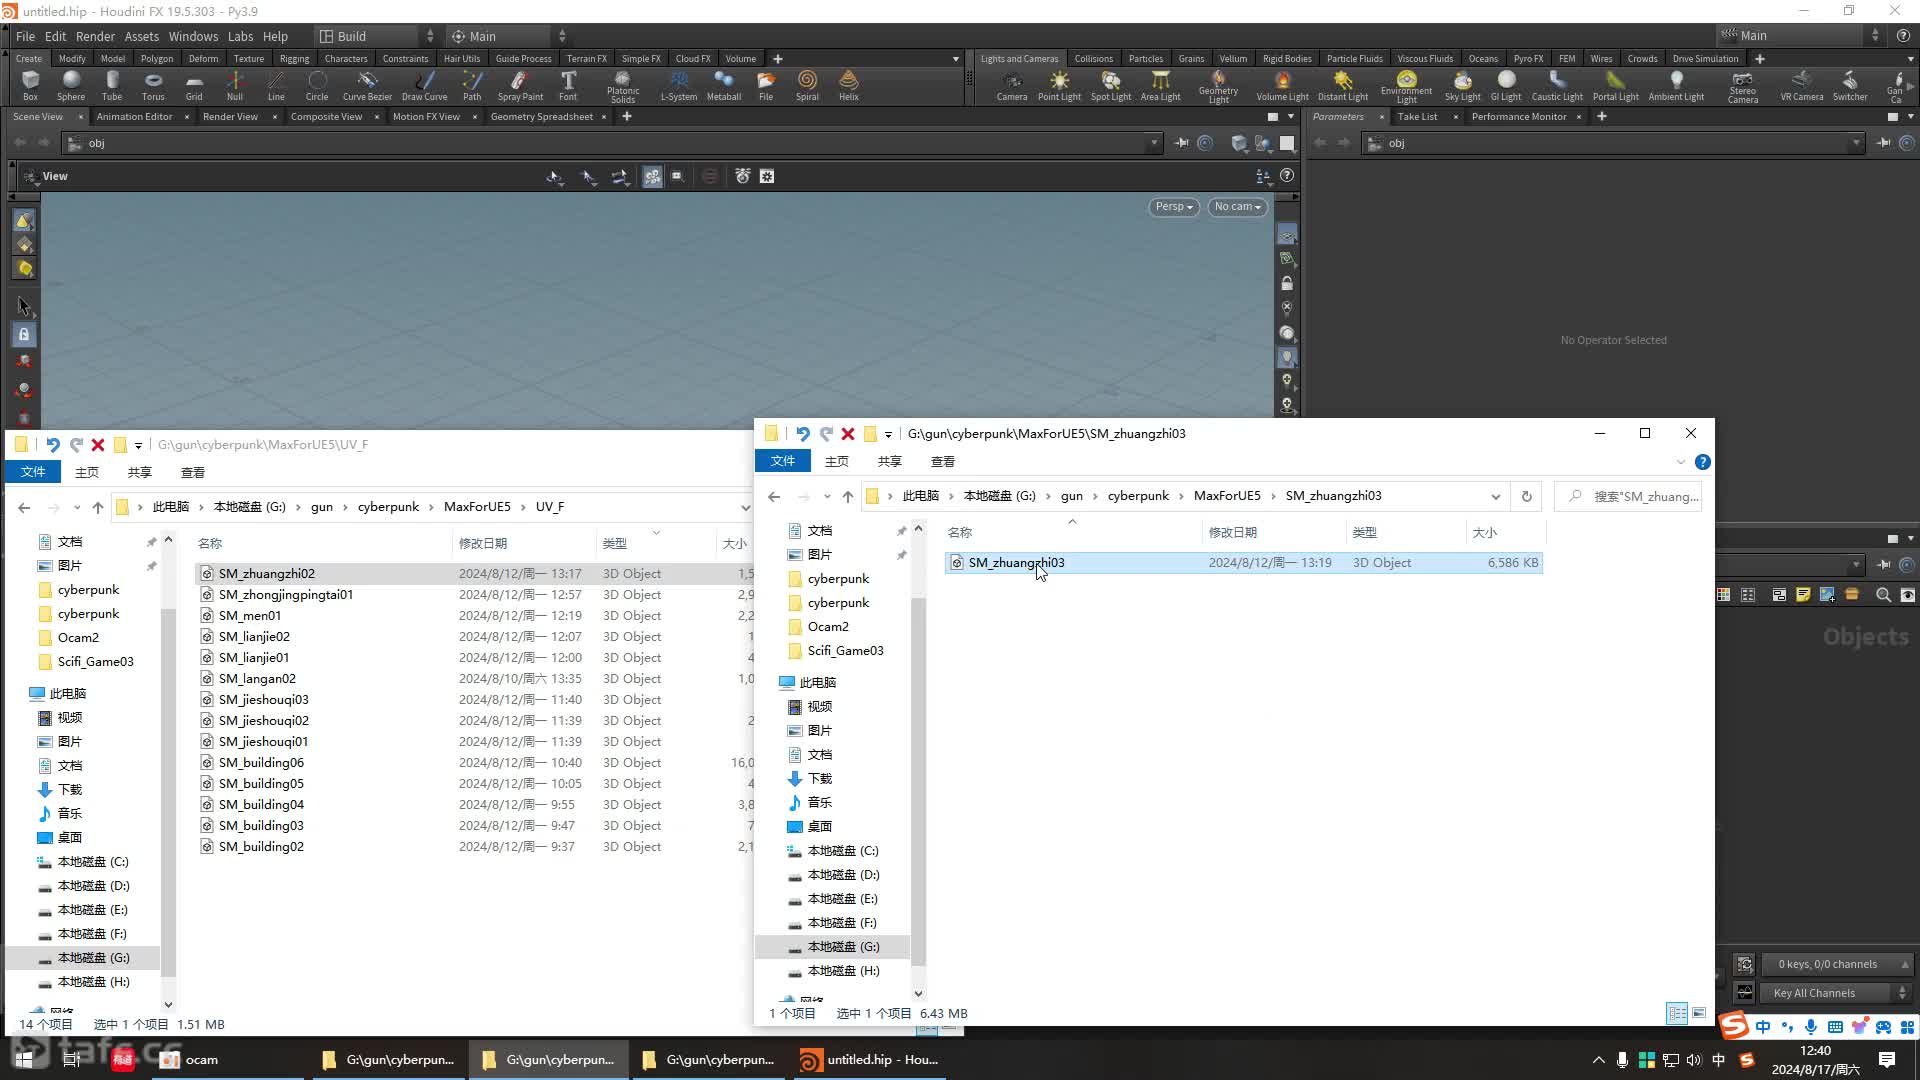Create a Sky Light
The image size is (1920, 1080).
pos(1462,86)
